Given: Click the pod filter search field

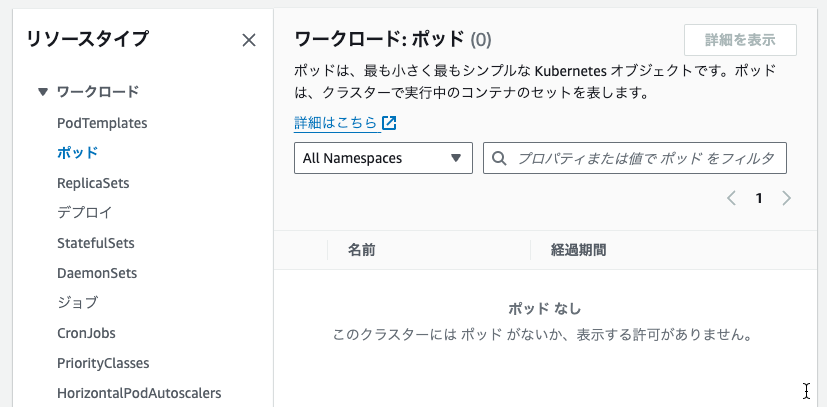Looking at the screenshot, I should pyautogui.click(x=634, y=158).
